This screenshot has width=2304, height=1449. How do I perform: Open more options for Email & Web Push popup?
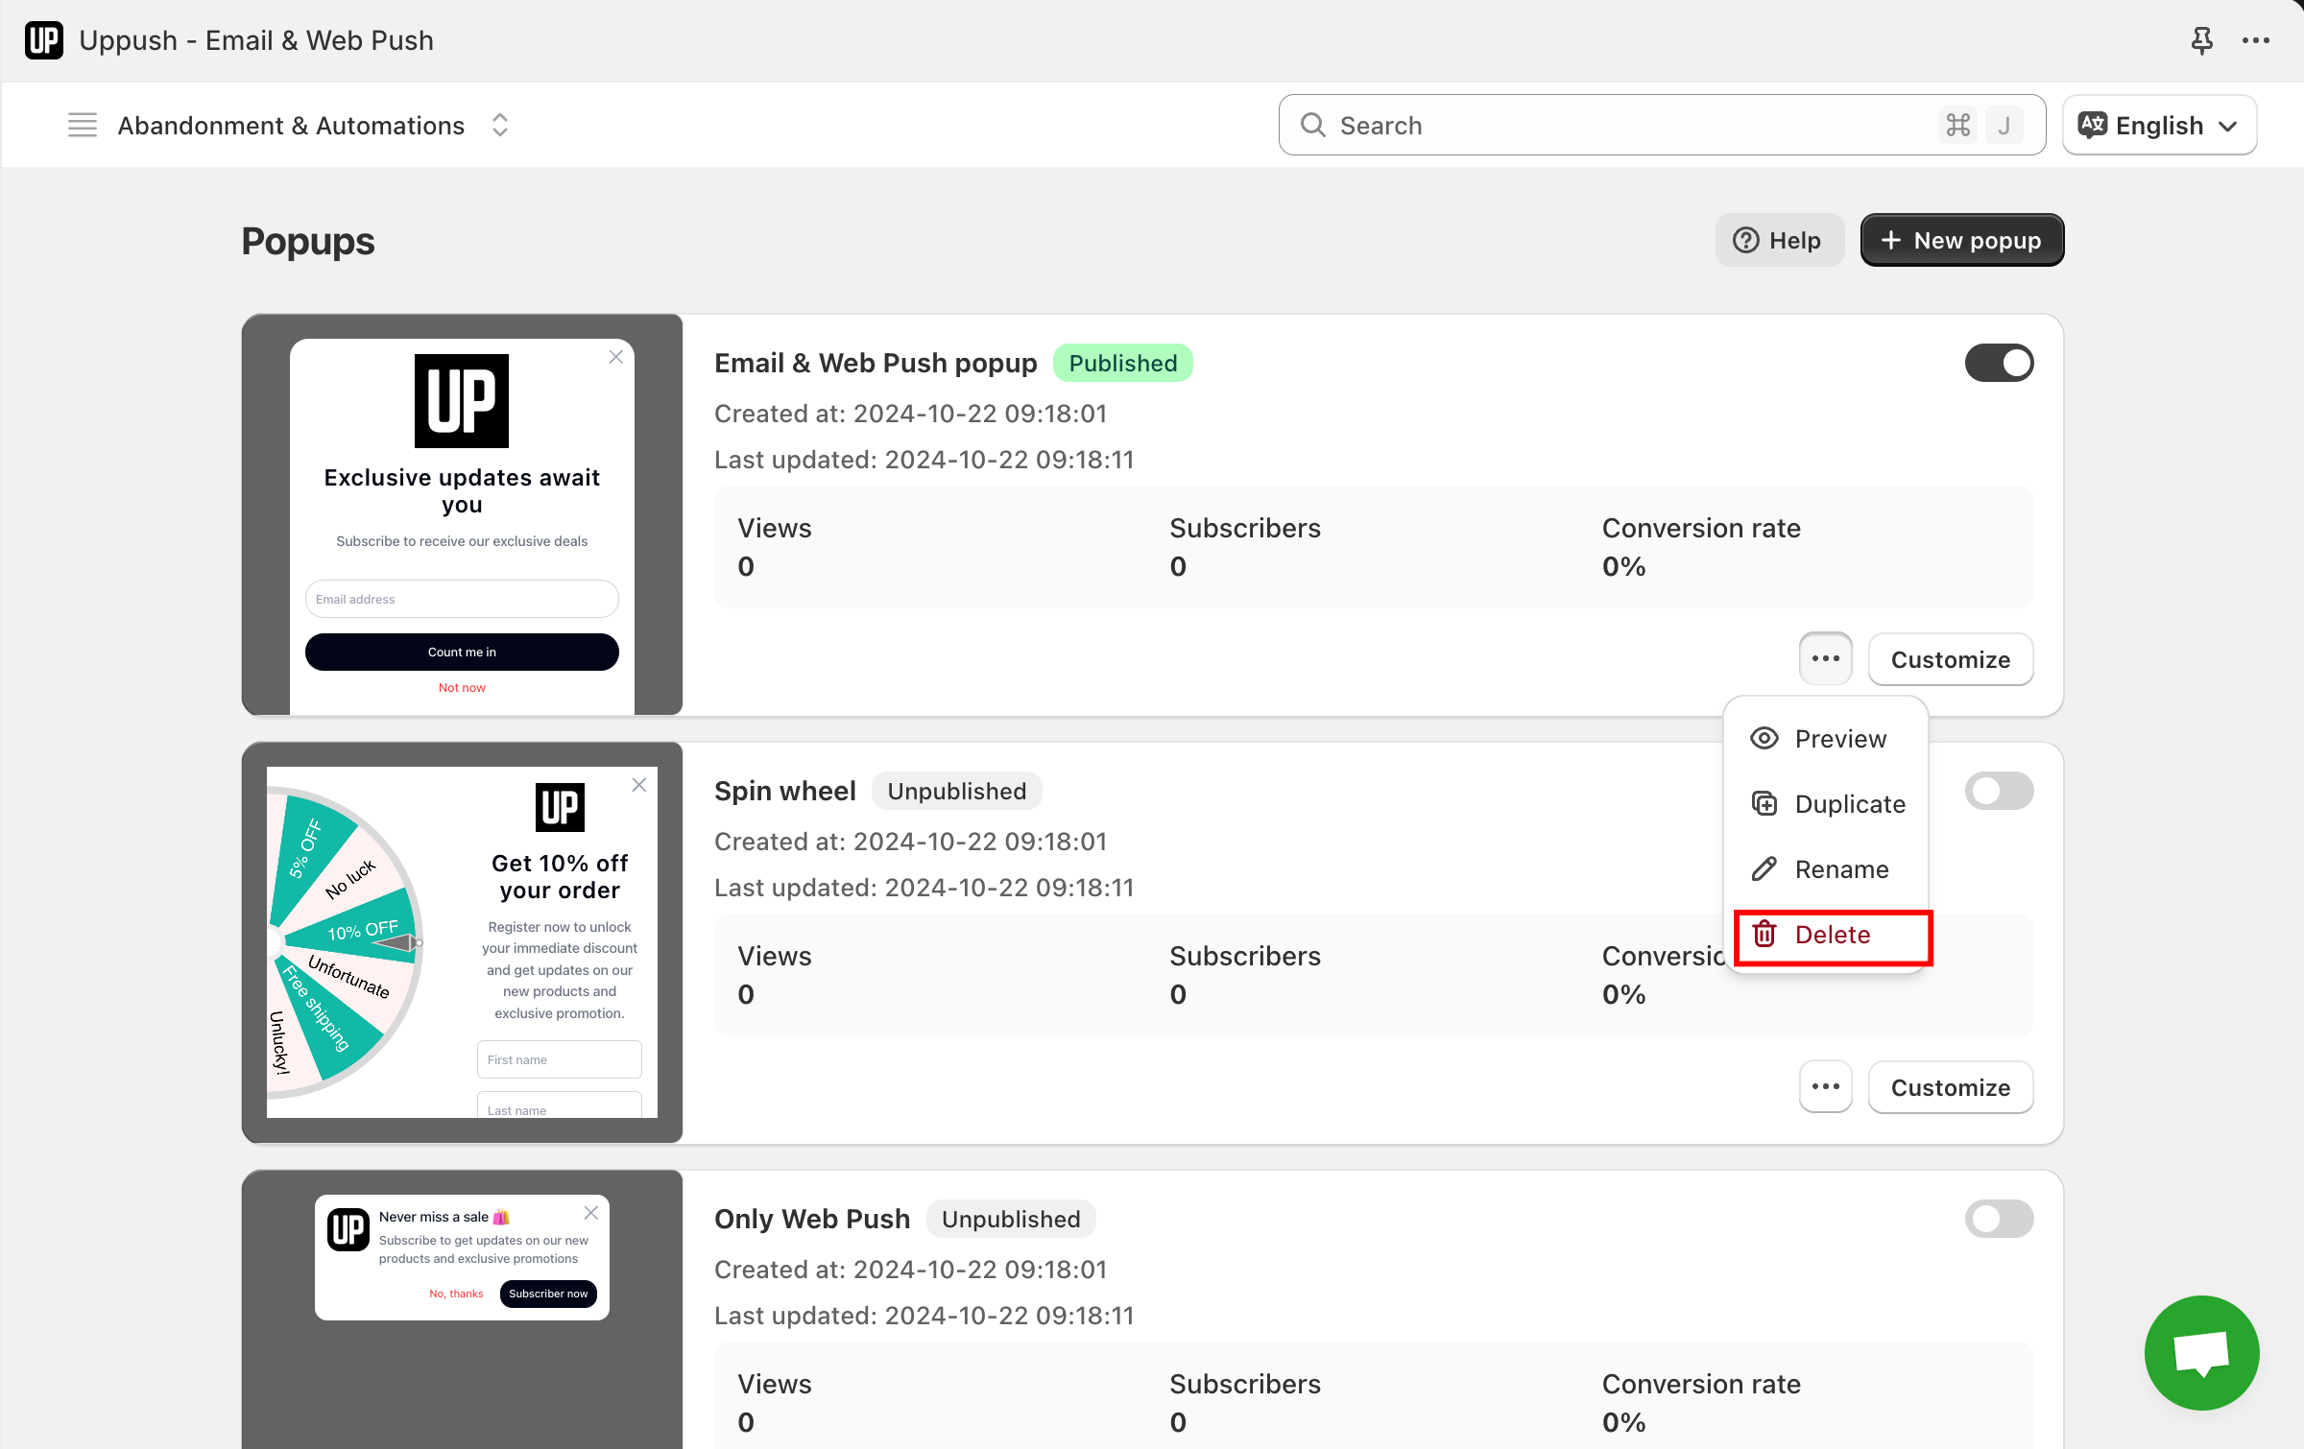coord(1825,658)
